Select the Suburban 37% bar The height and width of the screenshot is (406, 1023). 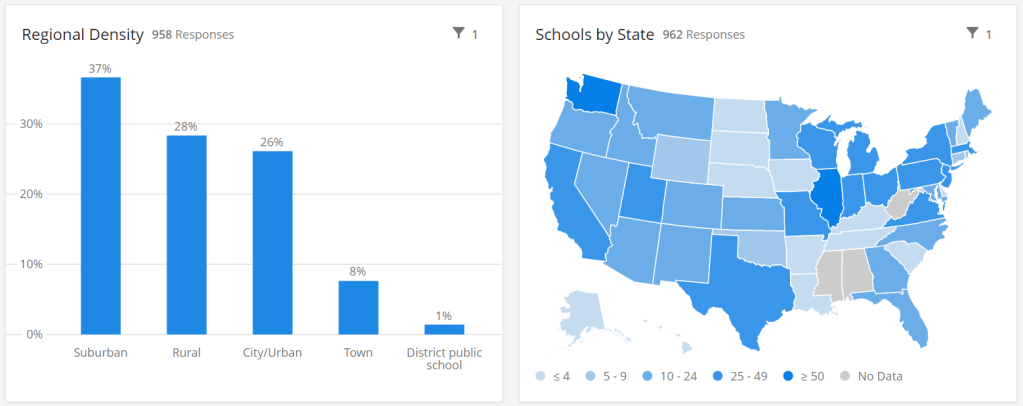[101, 205]
